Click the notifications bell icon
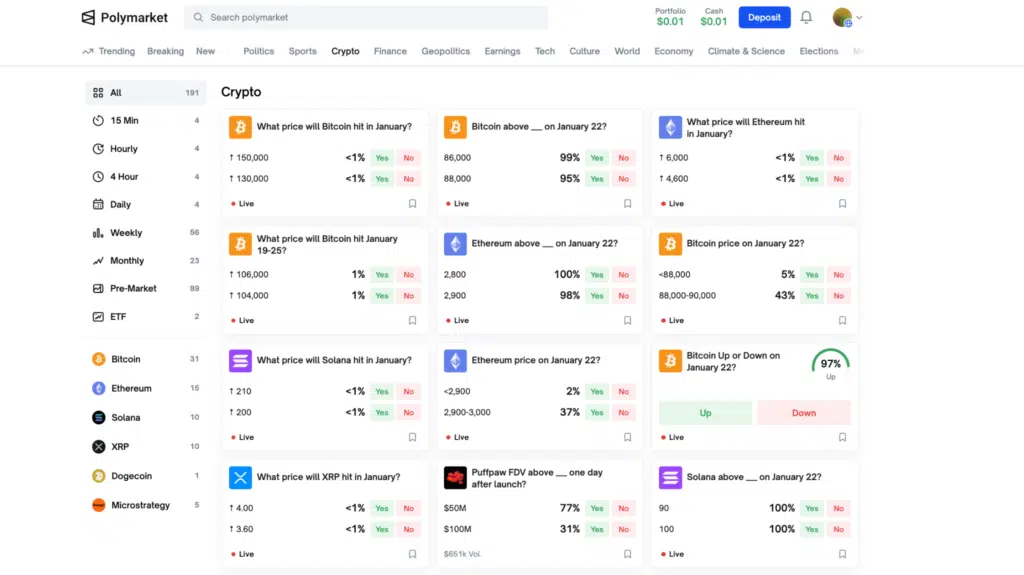1024x575 pixels. click(x=806, y=18)
